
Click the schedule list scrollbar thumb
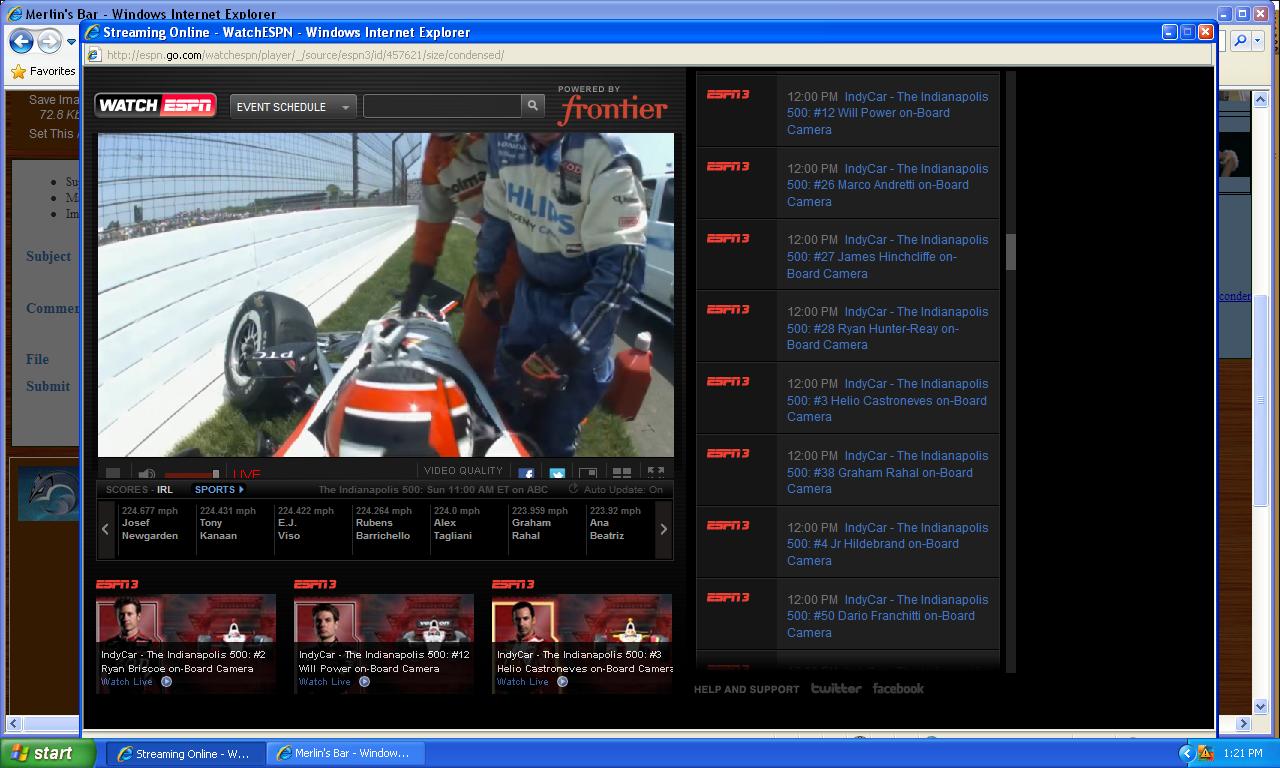coord(1010,252)
